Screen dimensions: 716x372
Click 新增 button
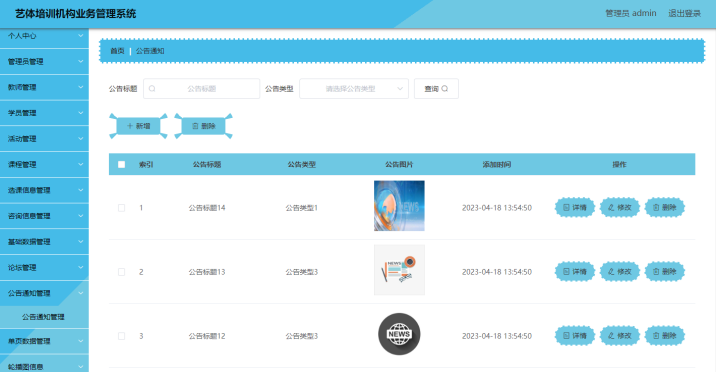coord(138,126)
